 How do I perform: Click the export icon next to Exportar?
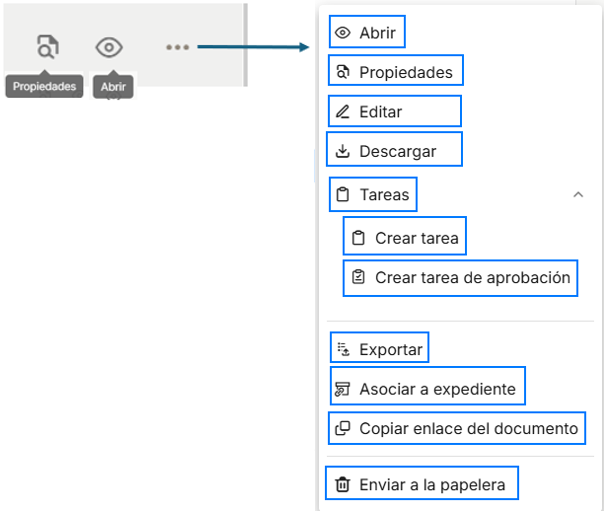click(343, 349)
